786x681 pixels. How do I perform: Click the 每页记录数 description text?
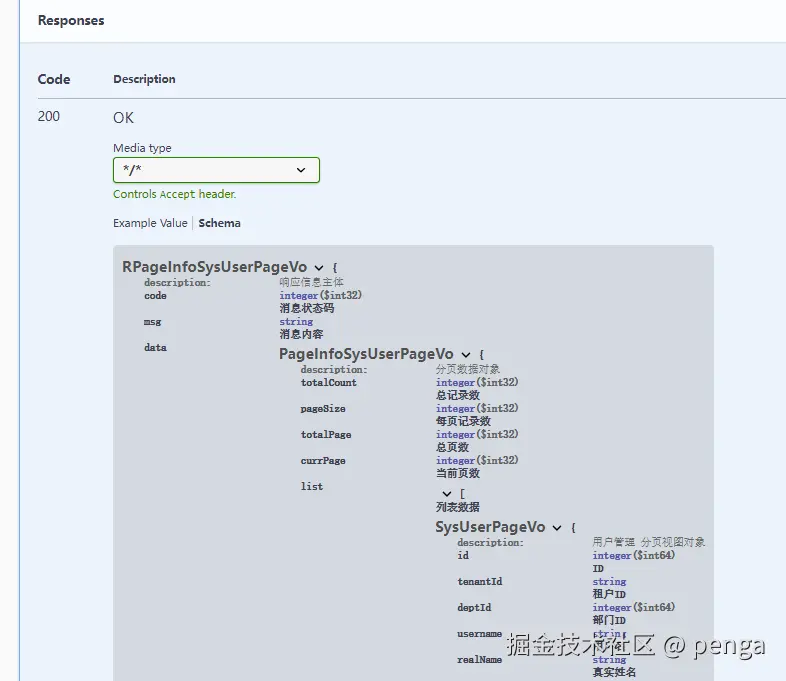click(463, 421)
